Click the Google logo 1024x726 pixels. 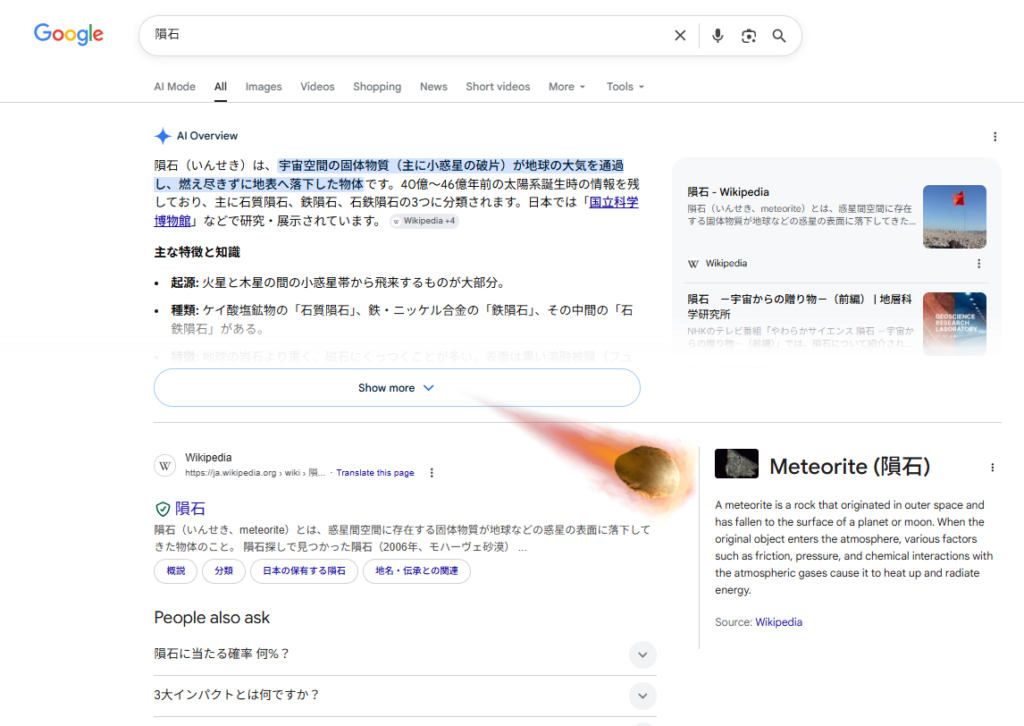click(69, 34)
